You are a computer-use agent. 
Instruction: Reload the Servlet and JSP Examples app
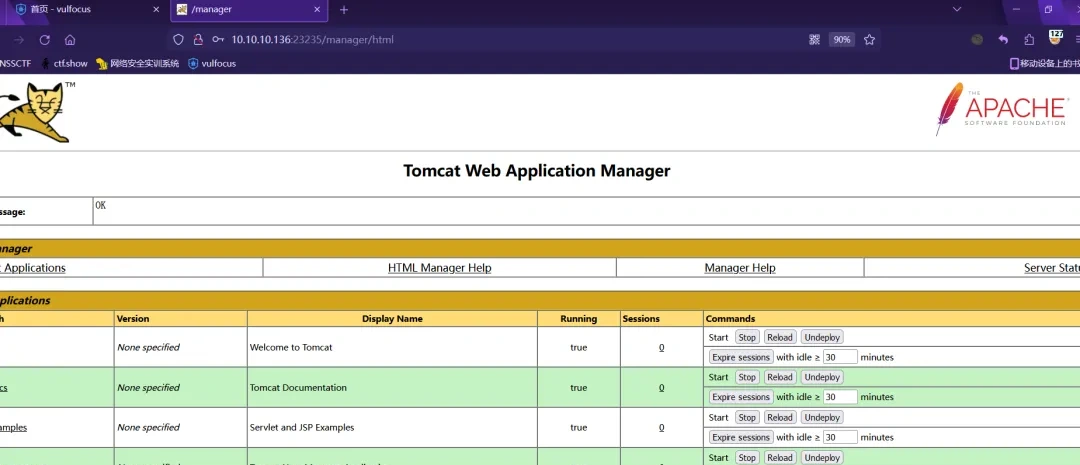tap(780, 417)
